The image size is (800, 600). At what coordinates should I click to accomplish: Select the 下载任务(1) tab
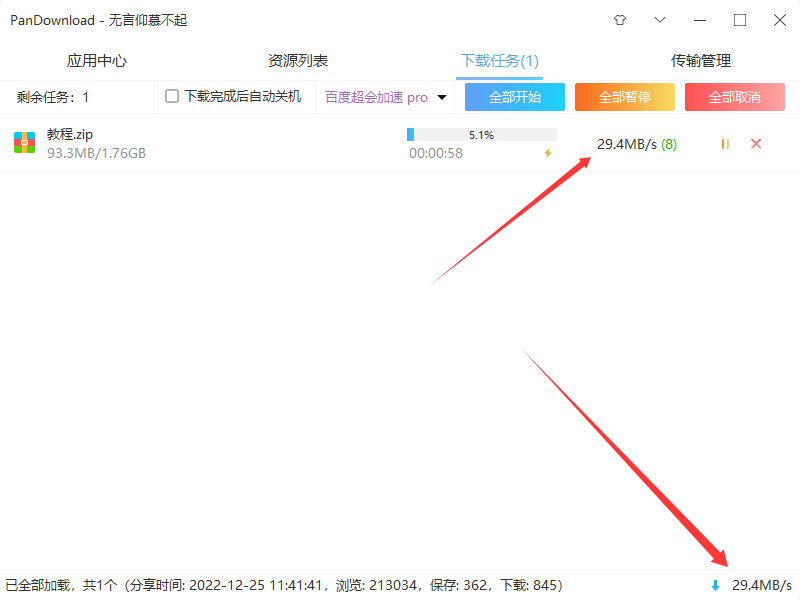499,61
